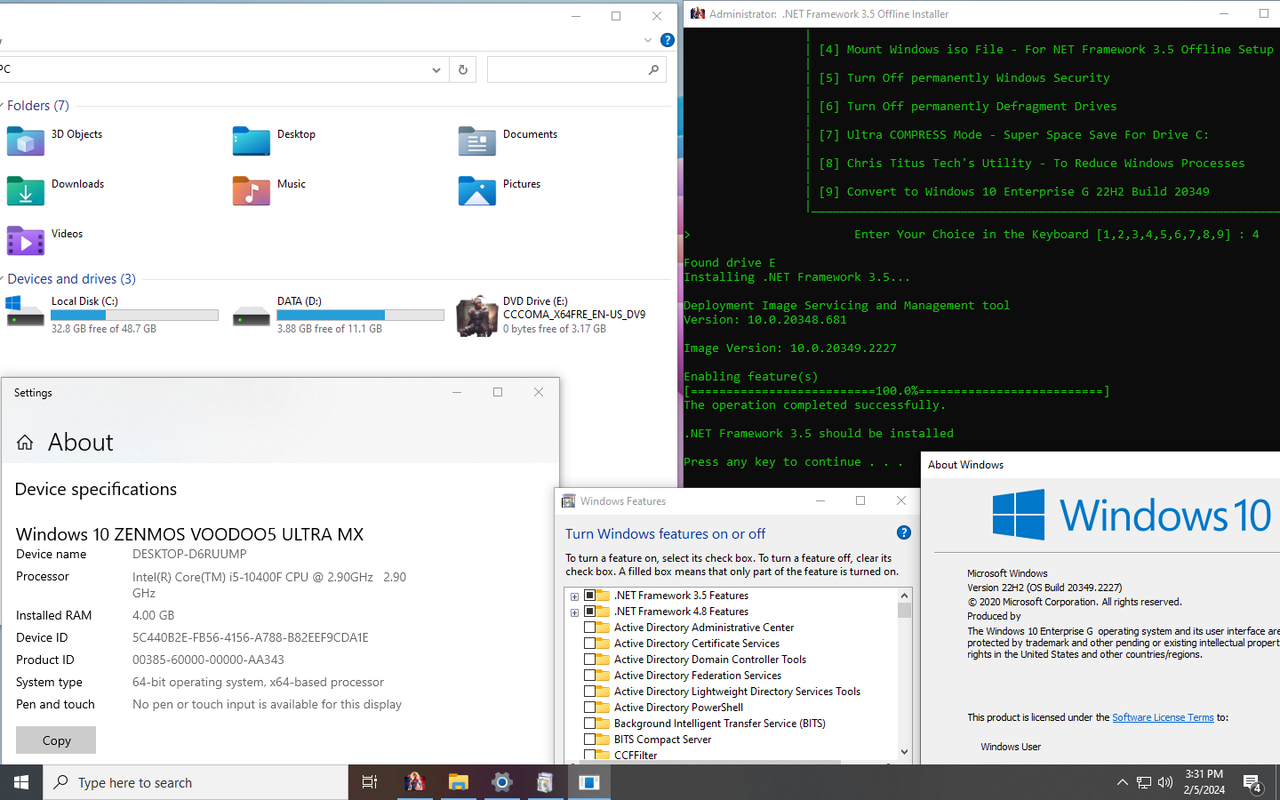Click the C: drive usage bar
The width and height of the screenshot is (1280, 800).
(135, 315)
